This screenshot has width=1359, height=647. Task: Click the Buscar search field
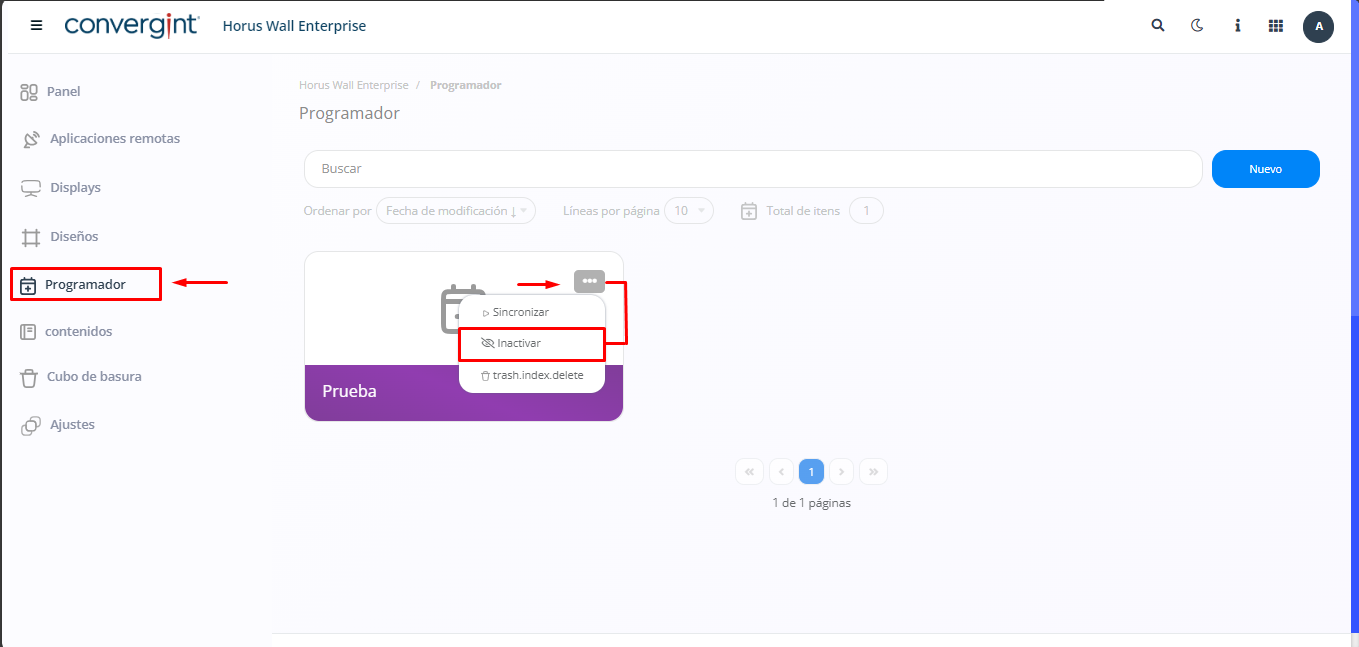pos(752,169)
